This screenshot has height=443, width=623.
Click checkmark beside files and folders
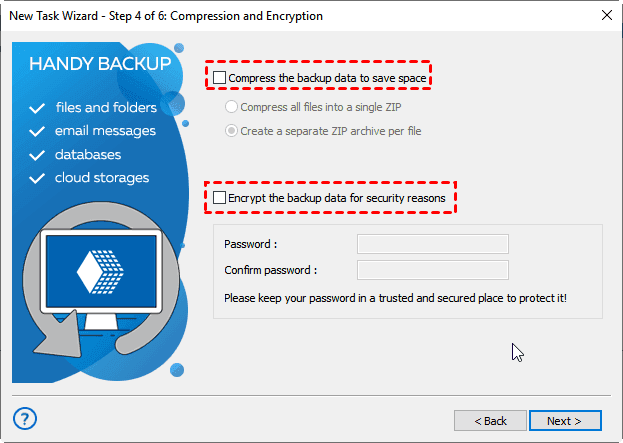pyautogui.click(x=38, y=107)
